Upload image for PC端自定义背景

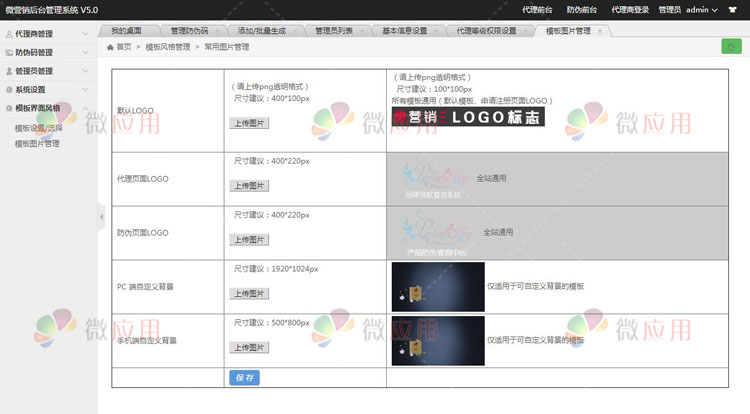249,294
